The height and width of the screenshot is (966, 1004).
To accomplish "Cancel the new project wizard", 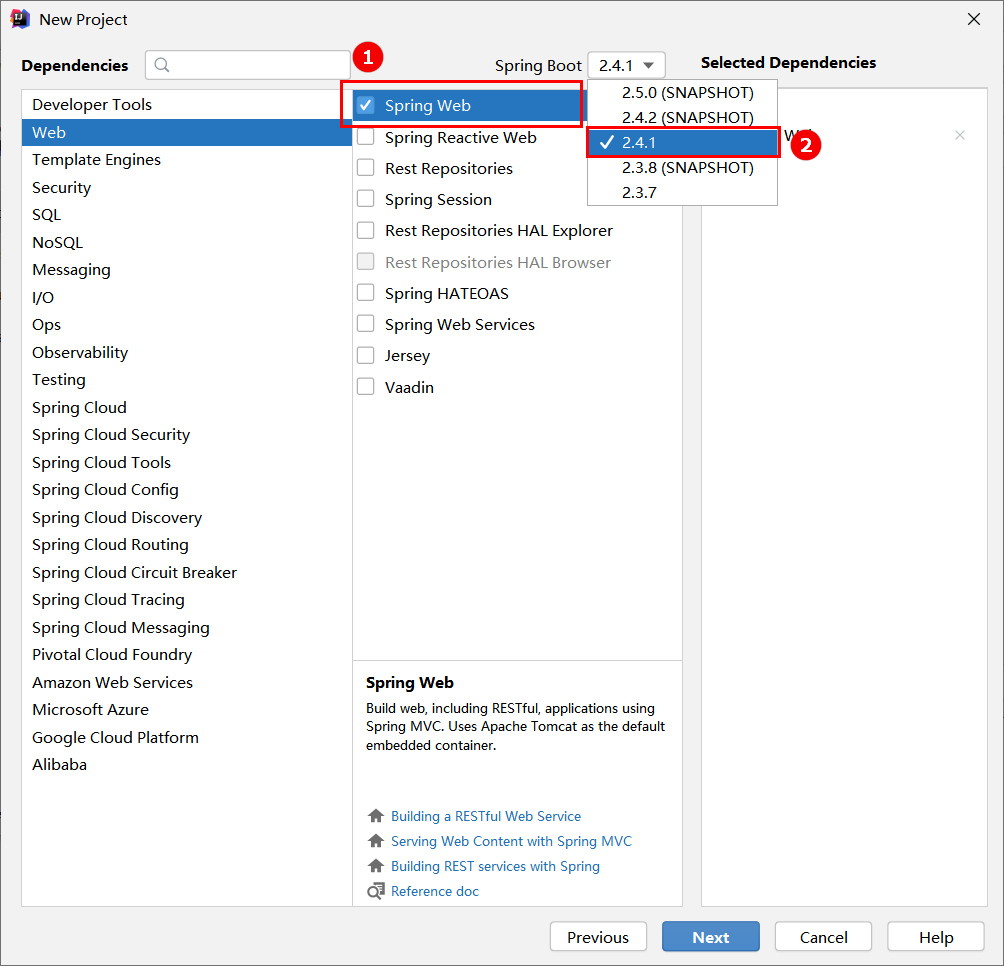I will (823, 937).
